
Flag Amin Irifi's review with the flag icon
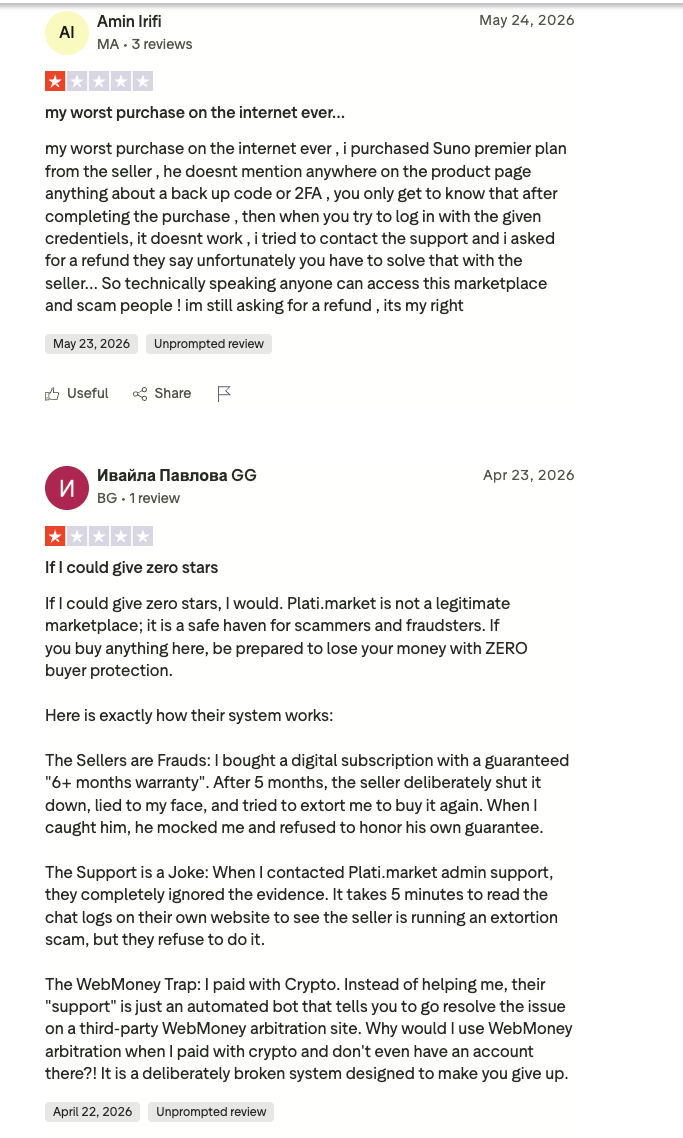tap(224, 393)
